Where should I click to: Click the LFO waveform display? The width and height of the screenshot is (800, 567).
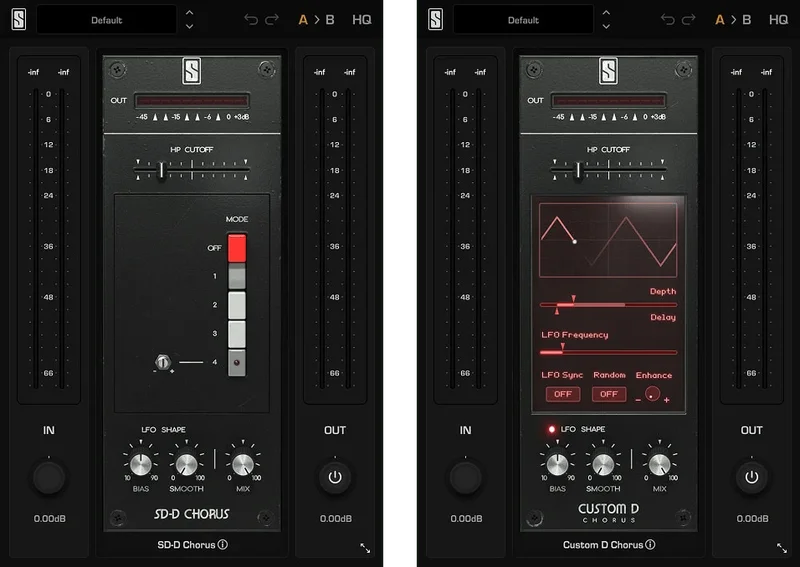click(x=608, y=240)
